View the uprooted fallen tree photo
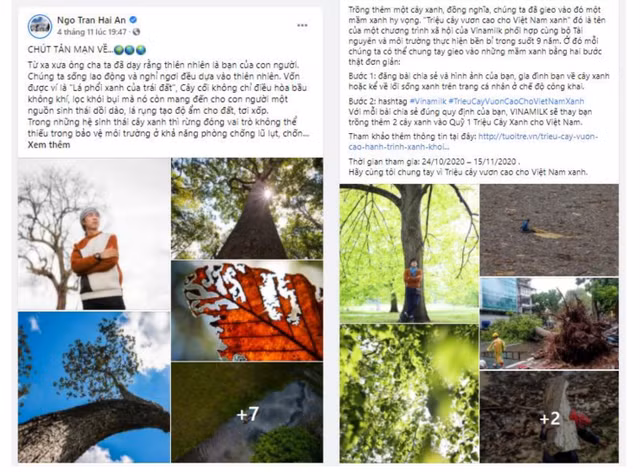Screen dimensions: 640x472 (x=549, y=323)
